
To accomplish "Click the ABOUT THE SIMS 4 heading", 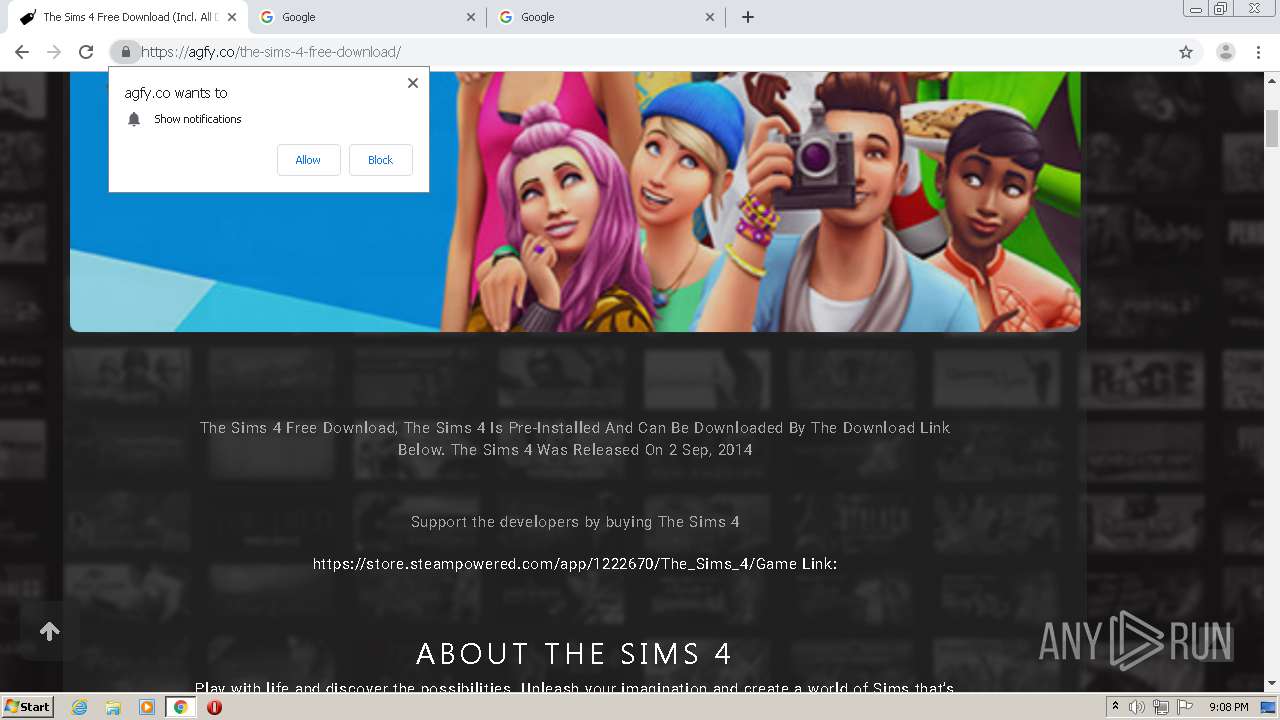I will coord(575,654).
